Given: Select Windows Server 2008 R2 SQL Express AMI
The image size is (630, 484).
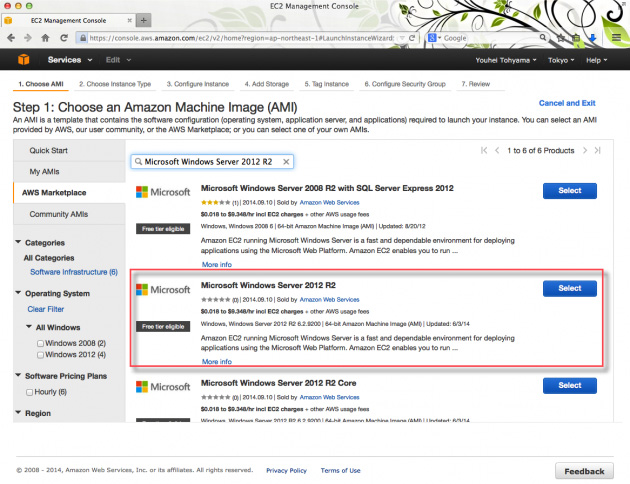Looking at the screenshot, I should [570, 191].
